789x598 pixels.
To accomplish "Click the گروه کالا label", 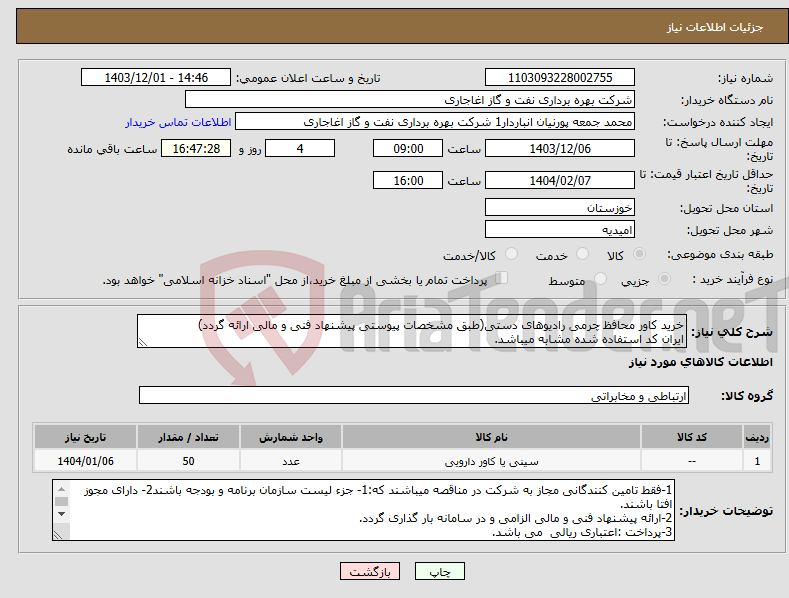I will click(x=747, y=396).
